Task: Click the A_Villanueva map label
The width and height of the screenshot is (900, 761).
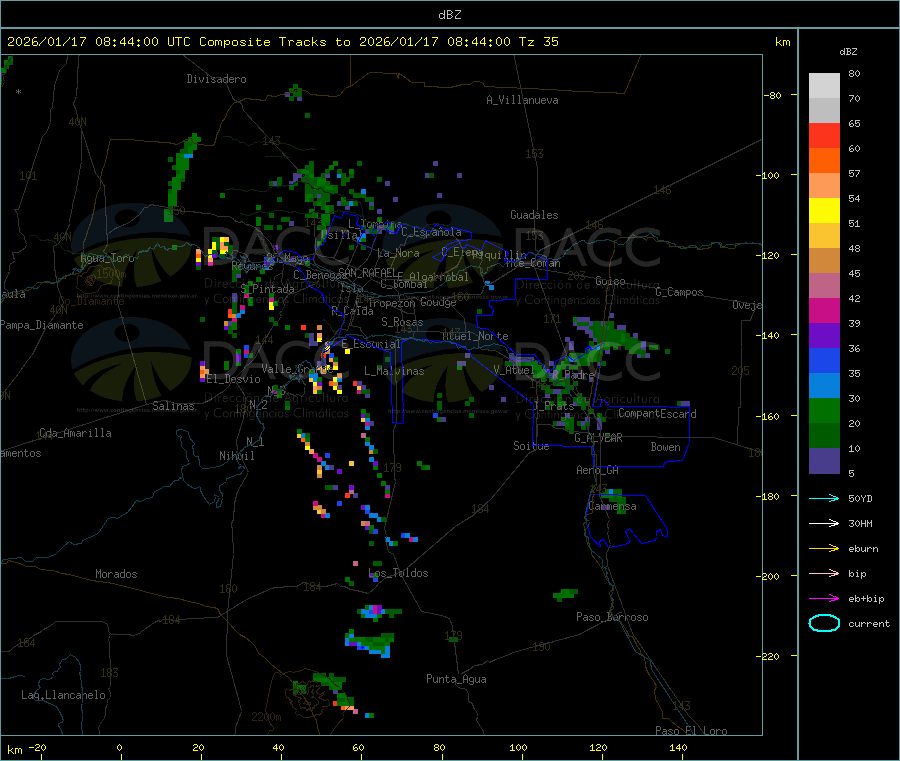Action: click(x=522, y=100)
